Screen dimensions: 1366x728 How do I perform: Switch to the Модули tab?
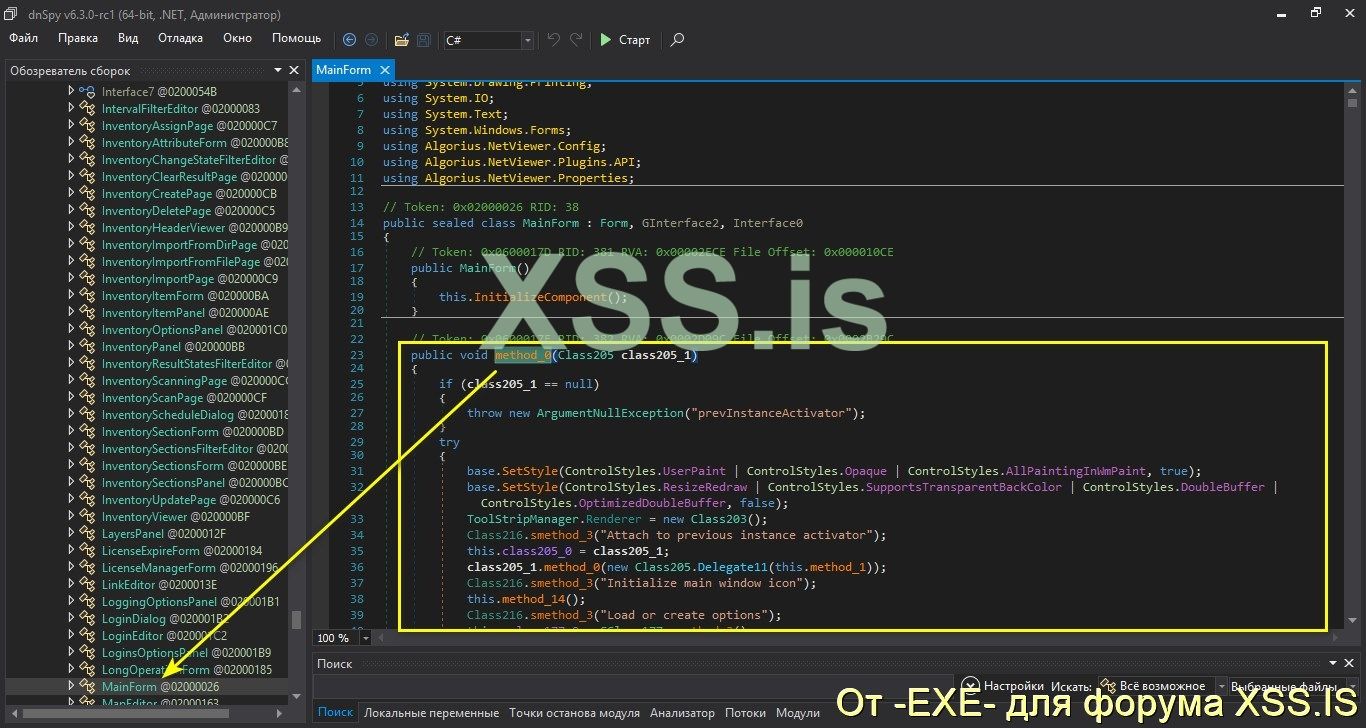pyautogui.click(x=798, y=713)
